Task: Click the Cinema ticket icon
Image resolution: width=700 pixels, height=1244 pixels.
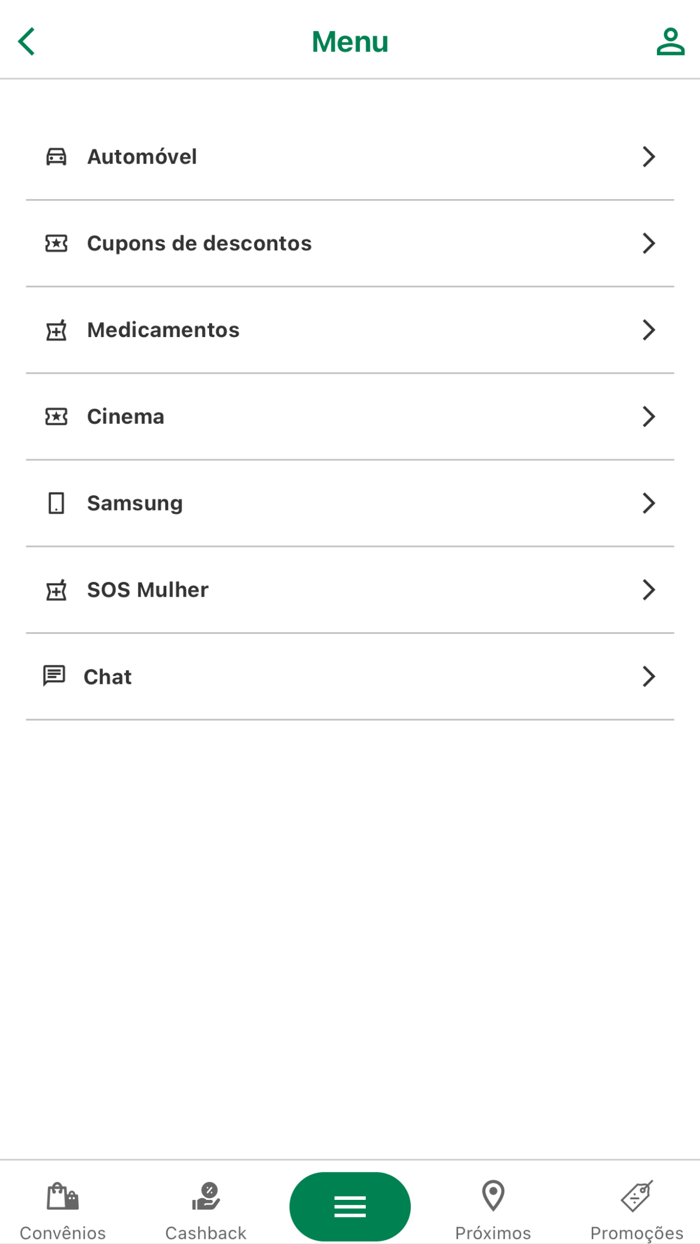Action: (56, 416)
